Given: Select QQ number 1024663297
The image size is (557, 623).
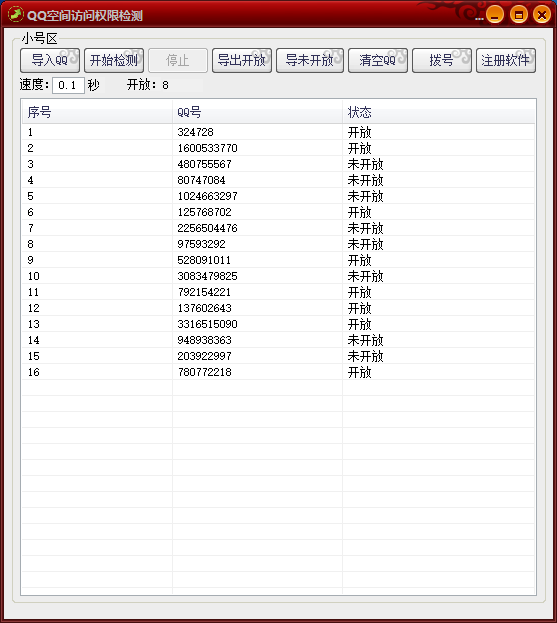Looking at the screenshot, I should (207, 196).
